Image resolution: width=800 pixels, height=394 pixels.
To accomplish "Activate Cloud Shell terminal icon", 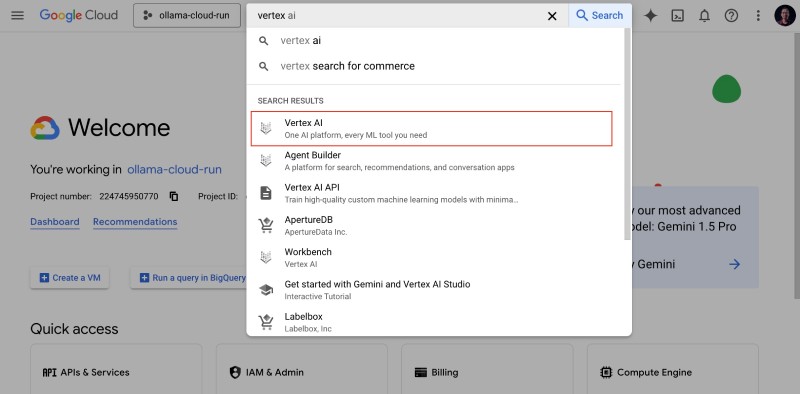I will click(678, 16).
